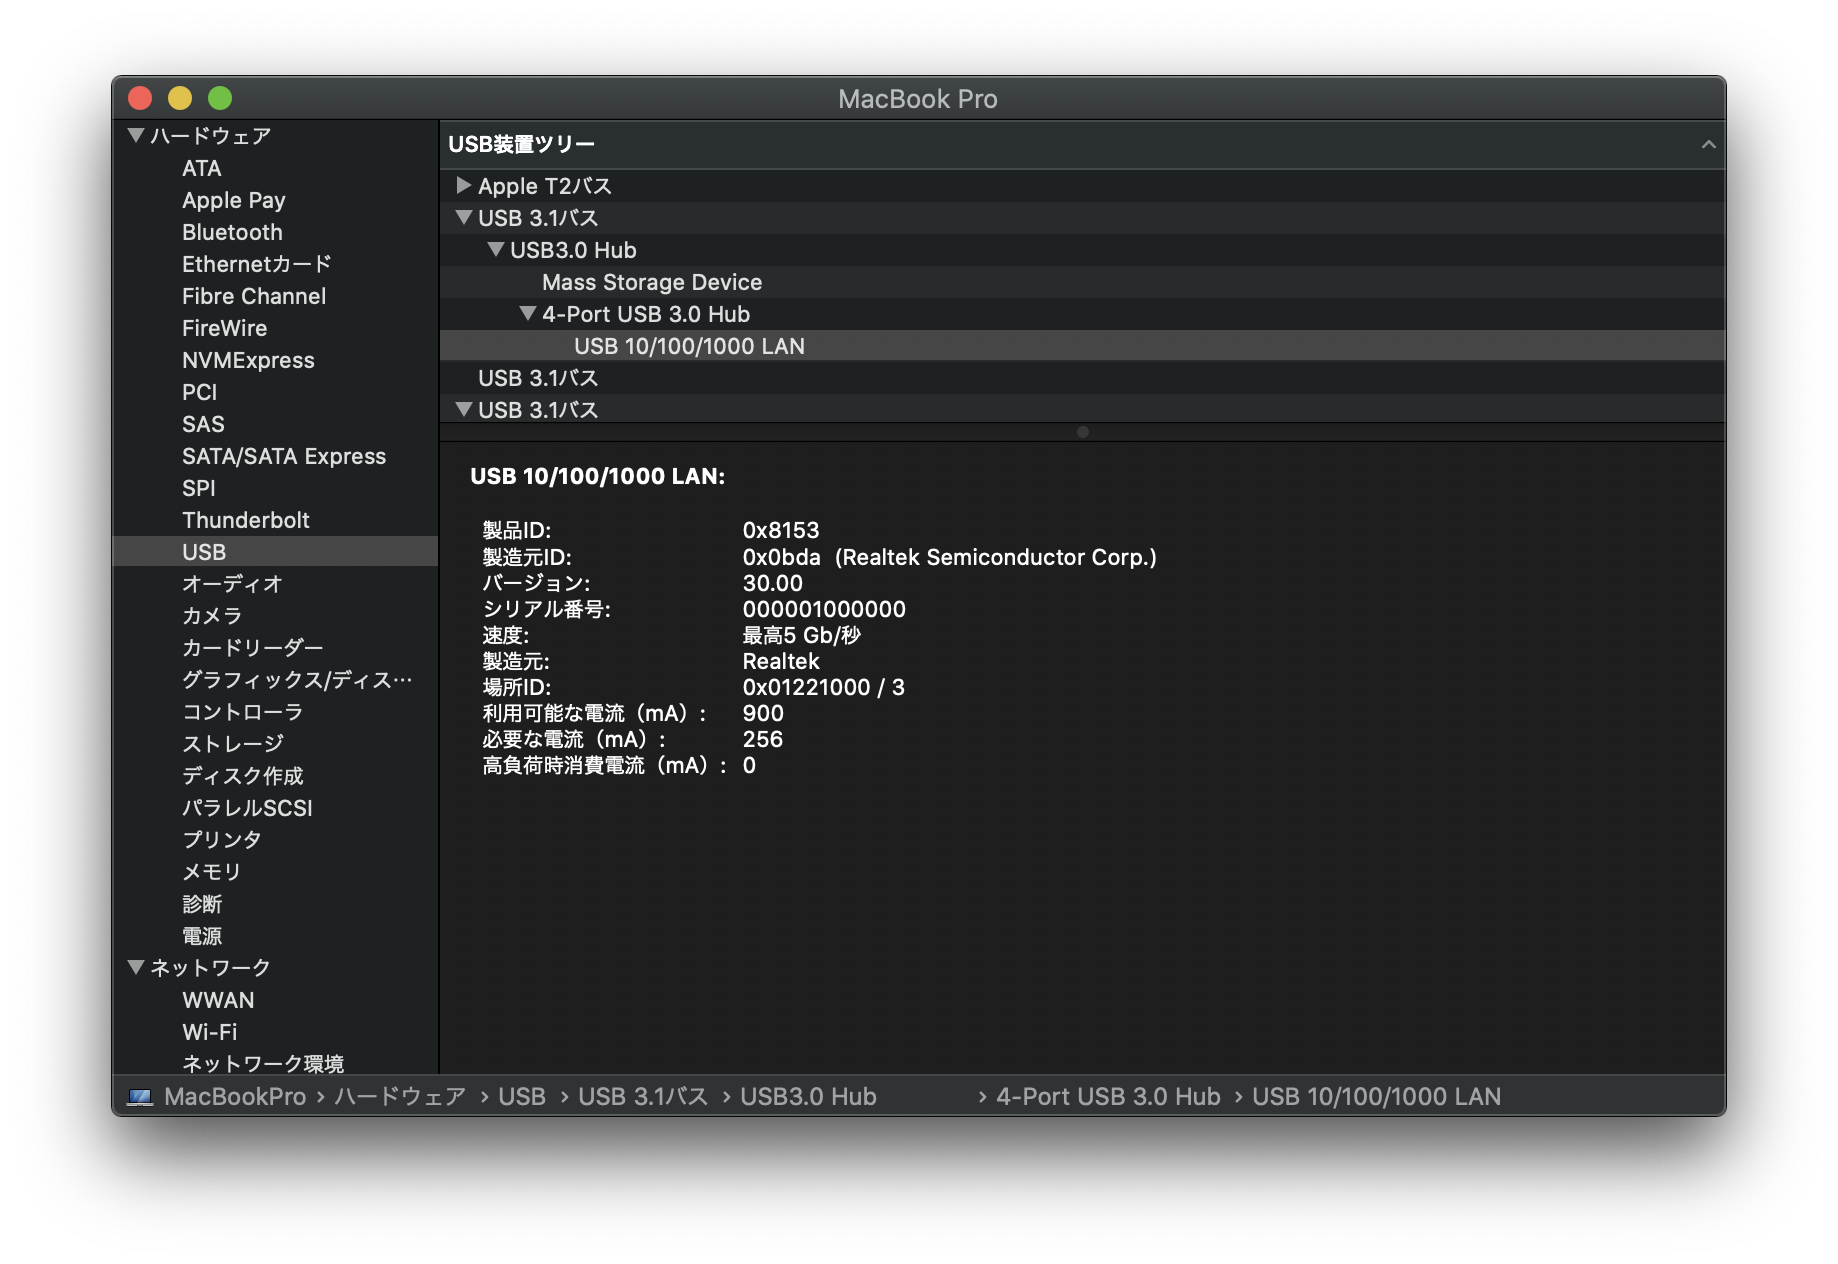Select Ethernetカード in the sidebar
The height and width of the screenshot is (1264, 1838).
(256, 264)
